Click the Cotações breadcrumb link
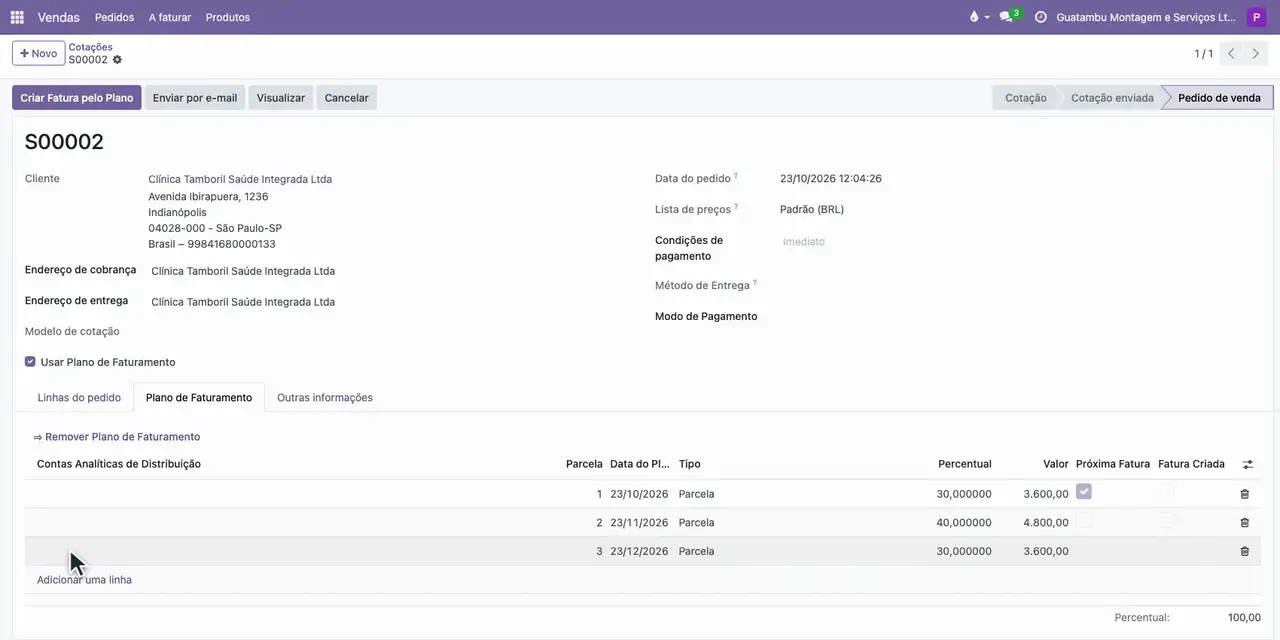Viewport: 1280px width, 640px height. pos(90,47)
